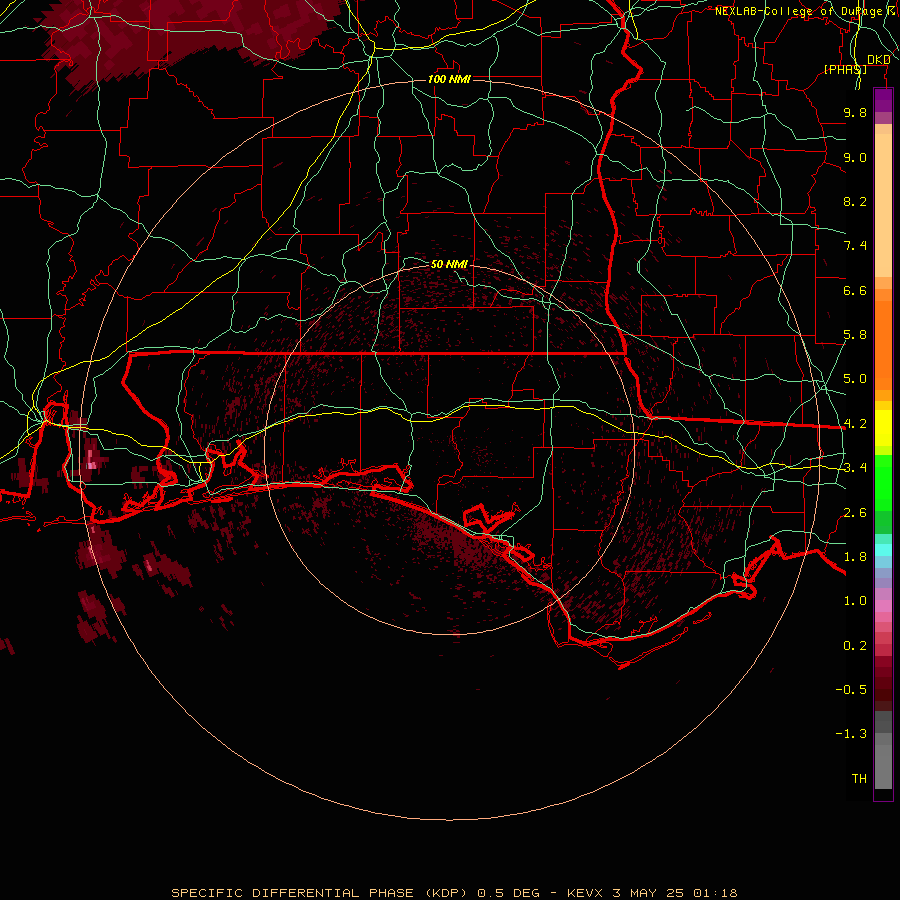The width and height of the screenshot is (900, 900).
Task: Click the 2.6 scale value
Action: [x=855, y=513]
